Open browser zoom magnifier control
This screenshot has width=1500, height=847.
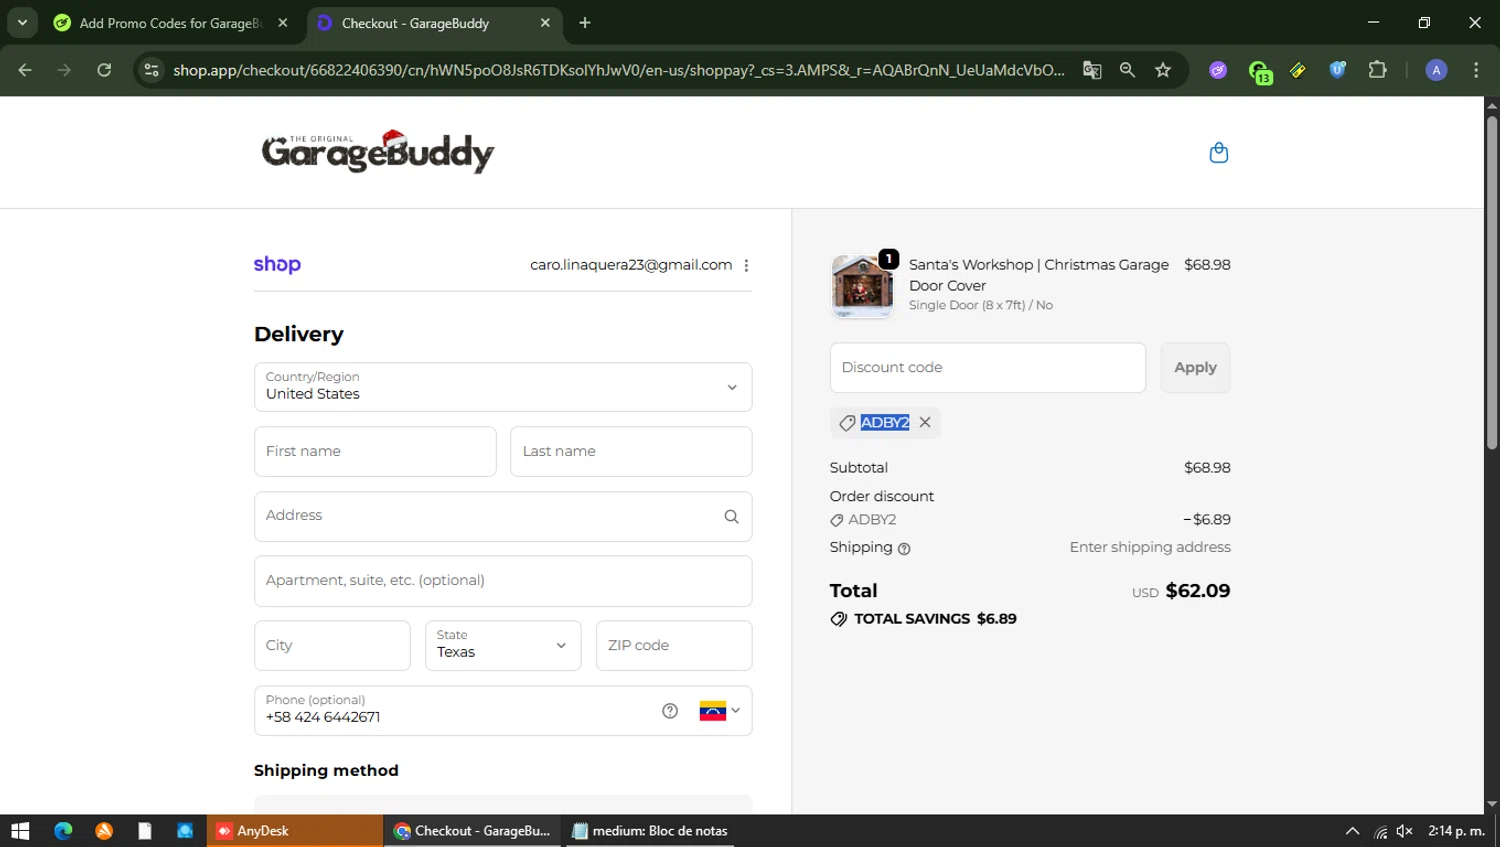coord(1127,70)
